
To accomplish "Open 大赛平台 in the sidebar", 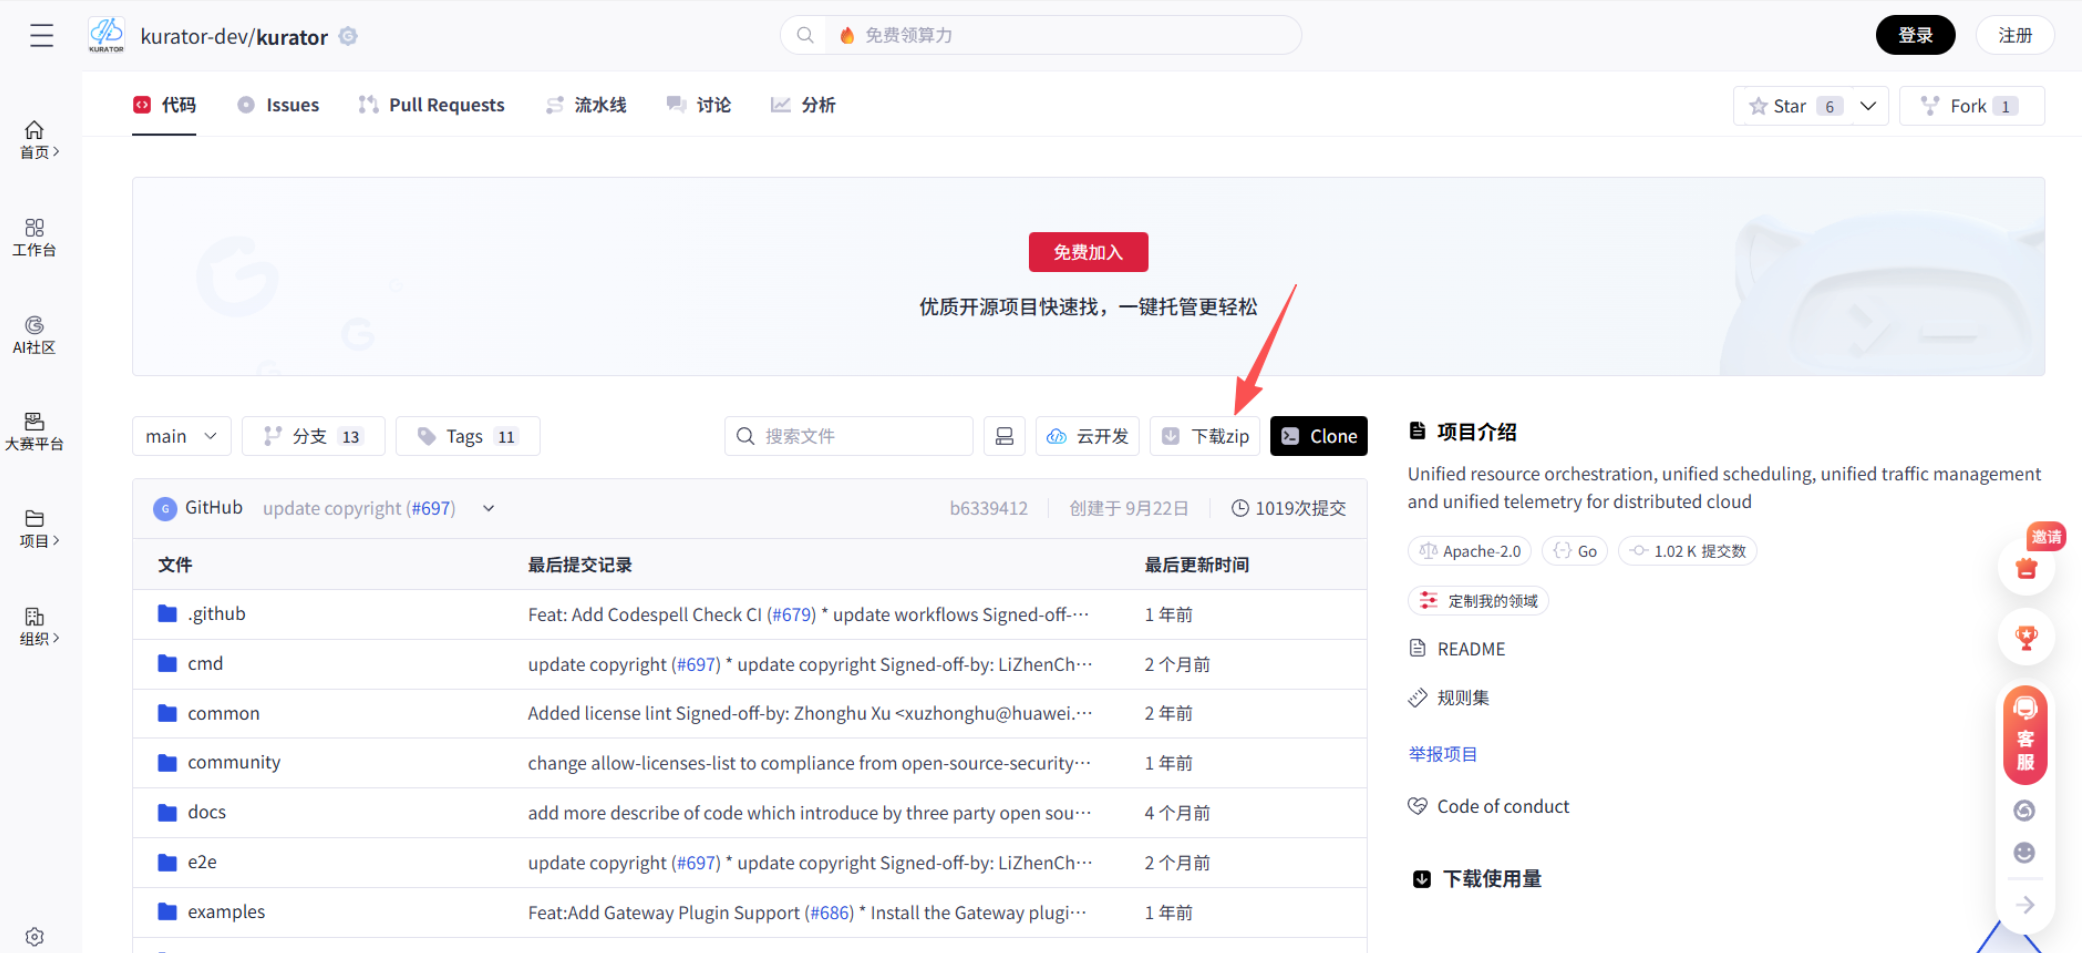I will coord(35,432).
